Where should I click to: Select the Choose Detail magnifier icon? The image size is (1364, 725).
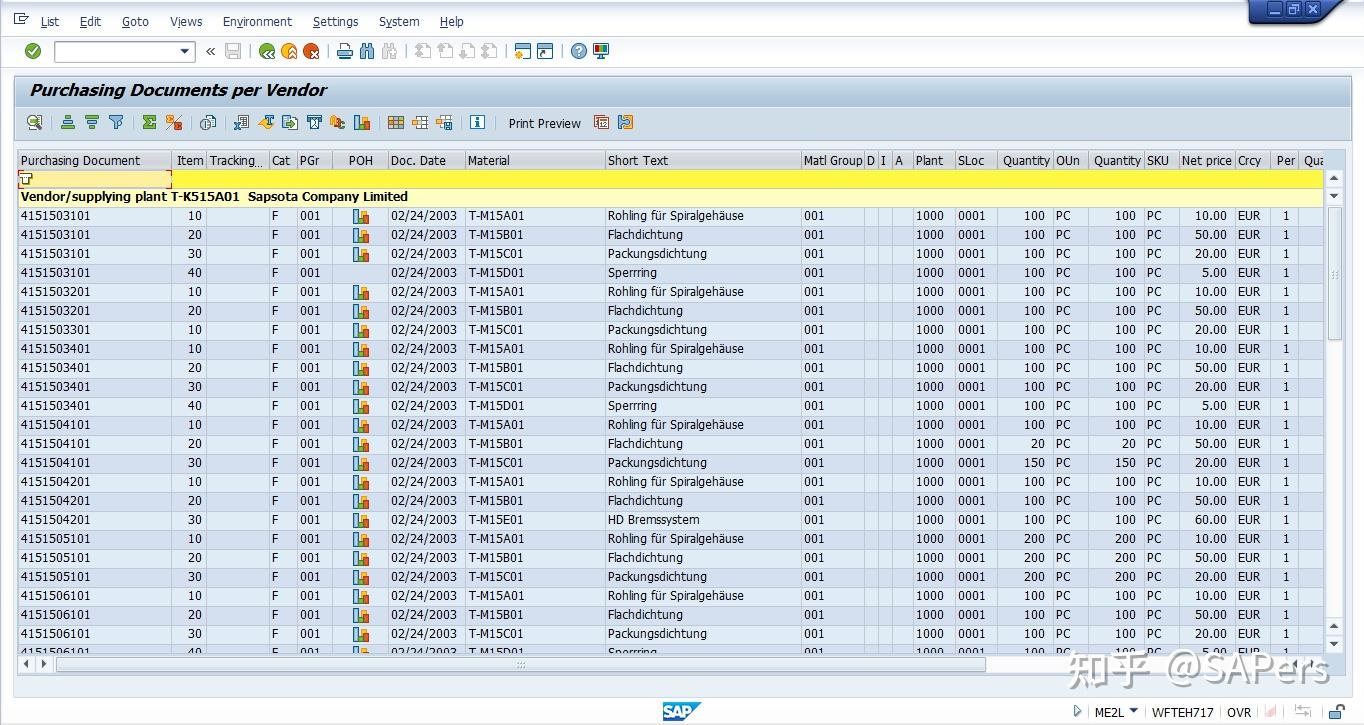pos(34,122)
